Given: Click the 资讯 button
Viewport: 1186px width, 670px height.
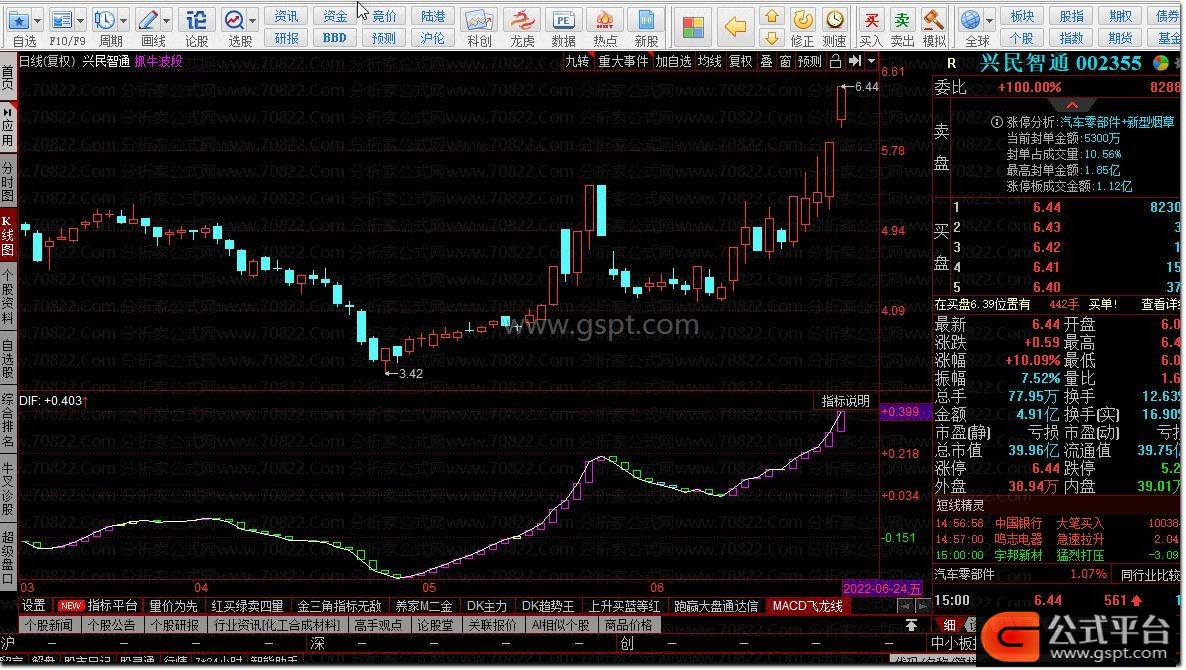Looking at the screenshot, I should click(x=286, y=16).
